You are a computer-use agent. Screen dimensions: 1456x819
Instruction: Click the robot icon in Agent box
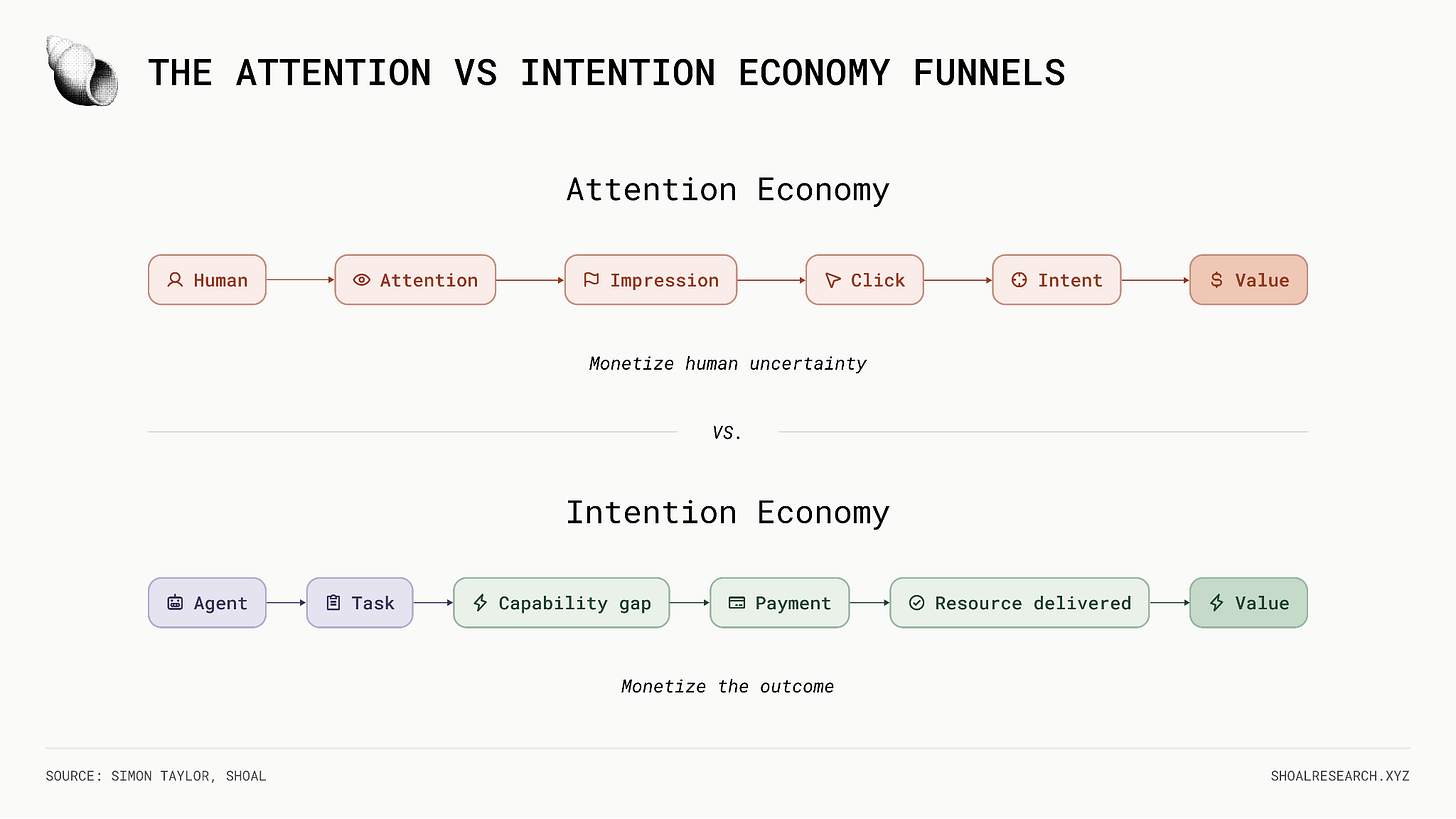pyautogui.click(x=175, y=603)
